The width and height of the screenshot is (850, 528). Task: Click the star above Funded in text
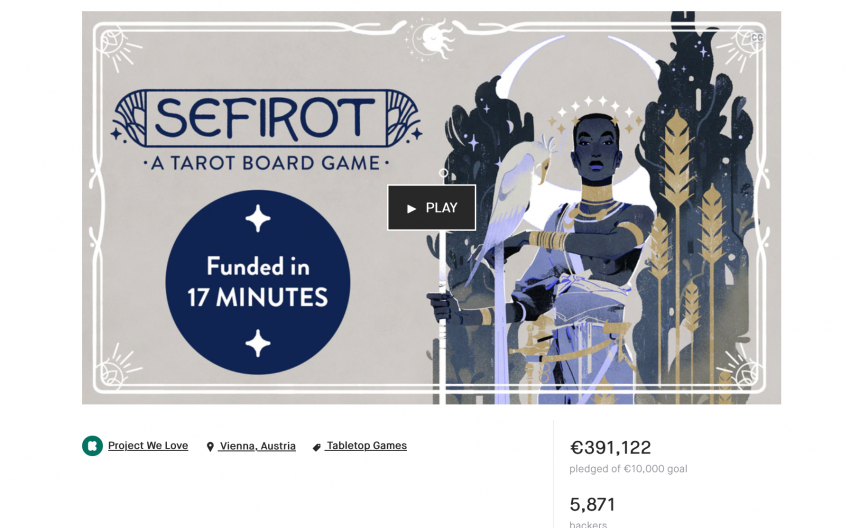coord(258,219)
